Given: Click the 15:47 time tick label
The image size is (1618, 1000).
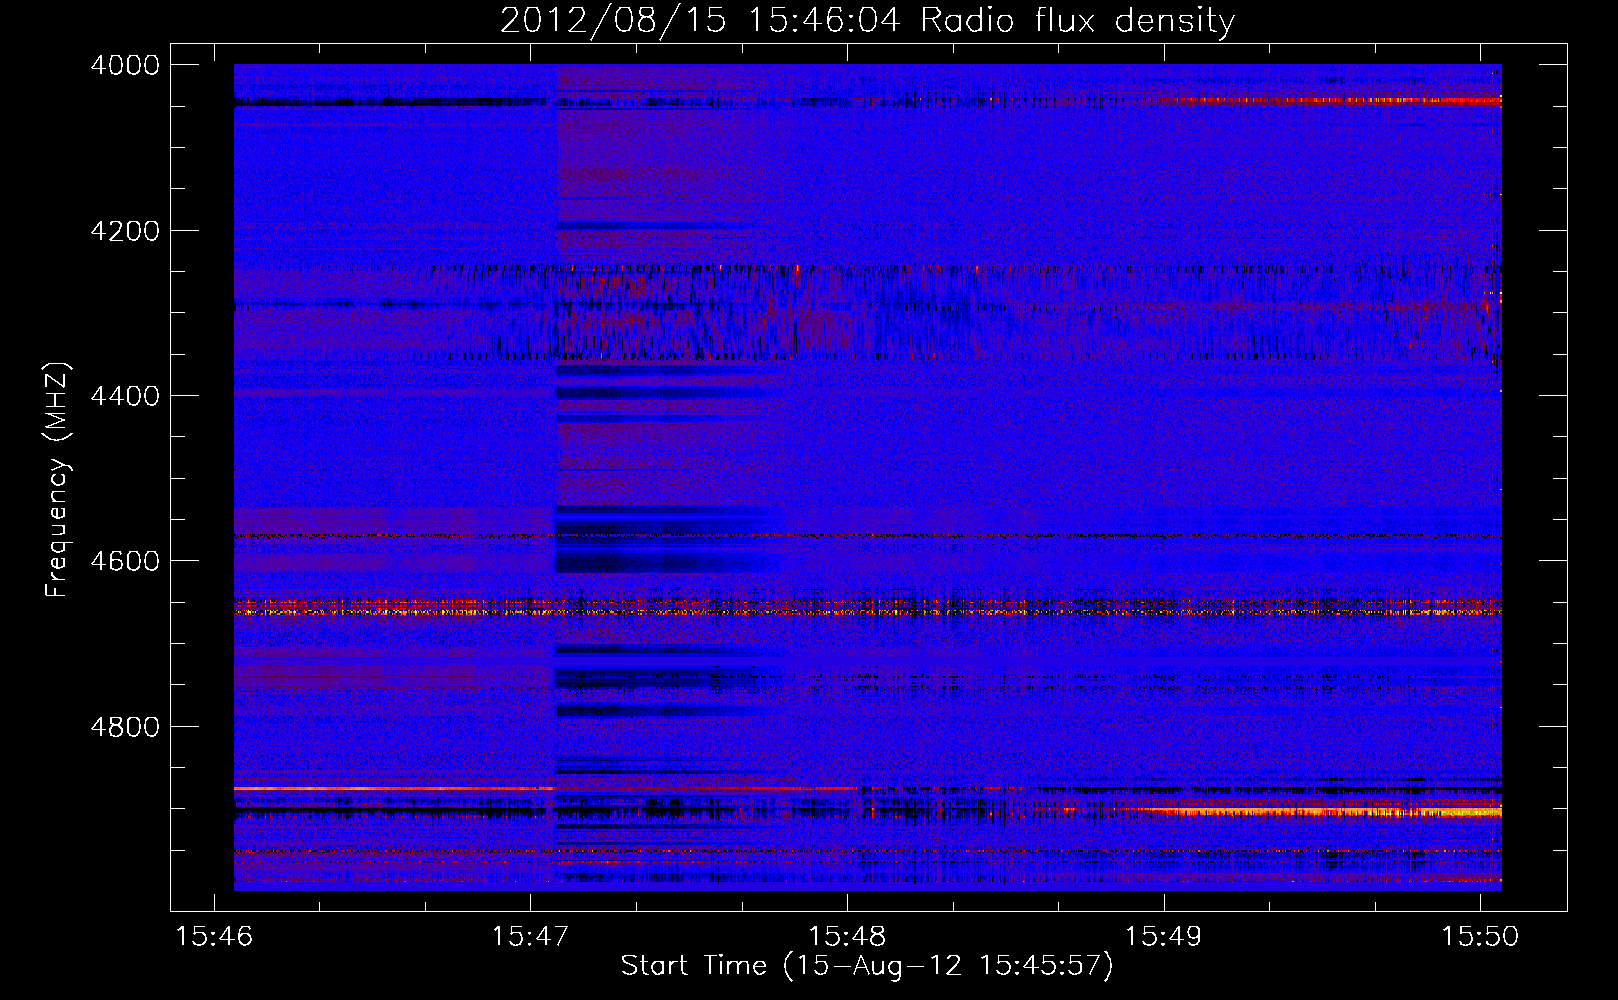Looking at the screenshot, I should coord(530,937).
